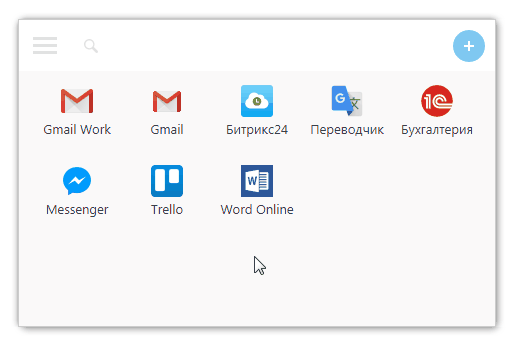
Task: Launch the Word Online icon
Action: 257,181
